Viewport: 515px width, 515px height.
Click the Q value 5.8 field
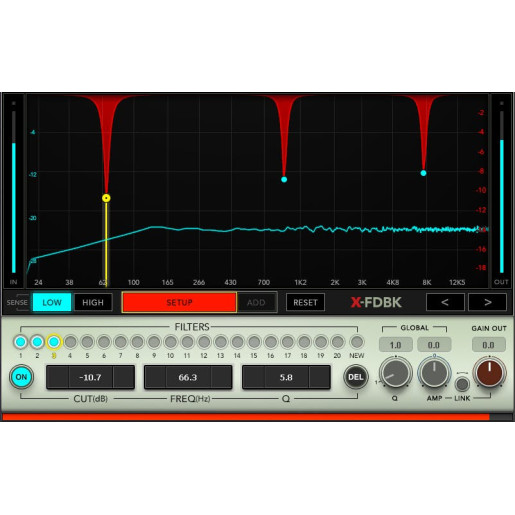(x=287, y=377)
